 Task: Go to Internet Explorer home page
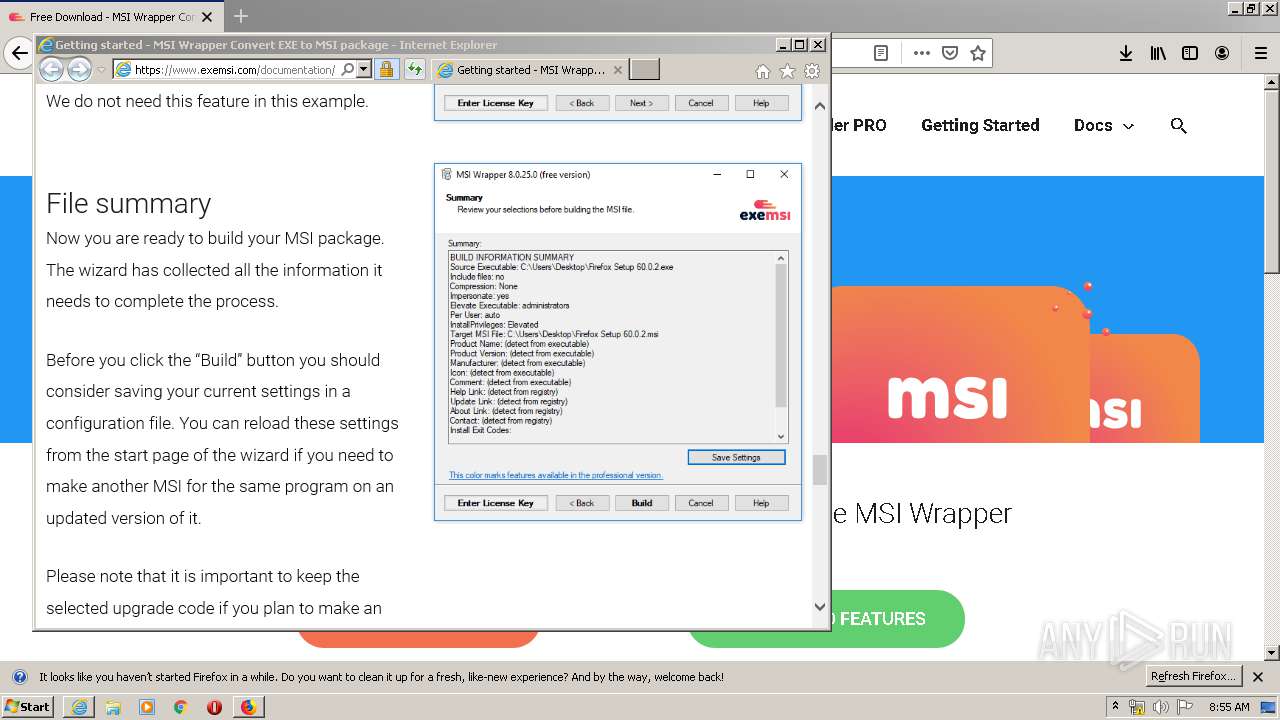coord(763,71)
